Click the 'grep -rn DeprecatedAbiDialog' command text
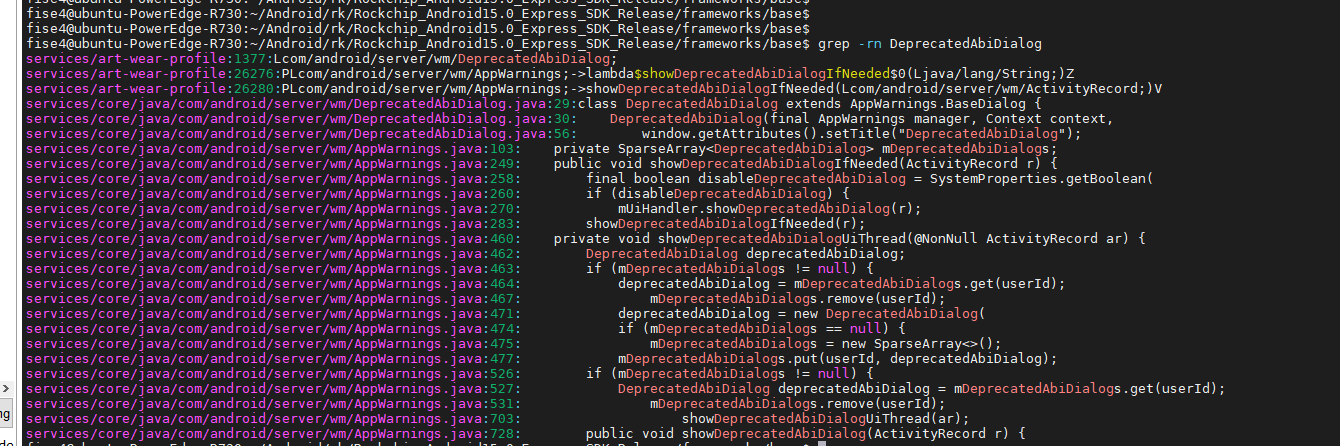Image resolution: width=1340 pixels, height=446 pixels. (x=929, y=44)
